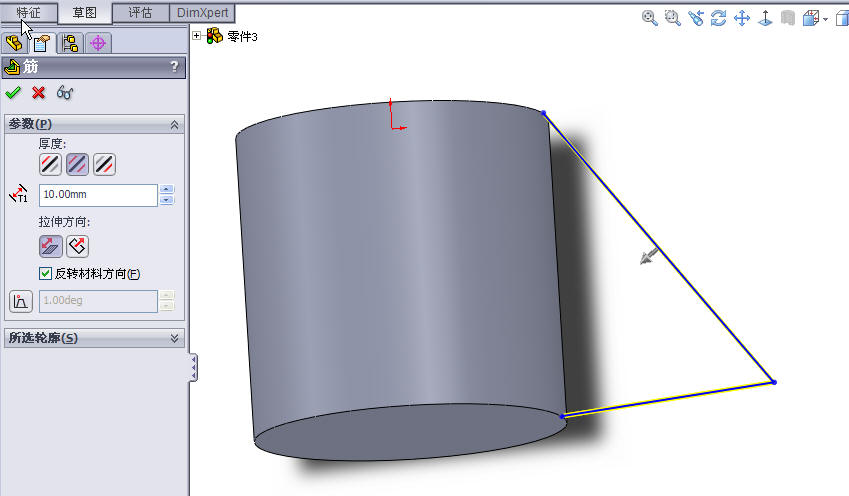The height and width of the screenshot is (496, 849).
Task: Click the rib direction arrow in viewport
Action: click(x=649, y=256)
